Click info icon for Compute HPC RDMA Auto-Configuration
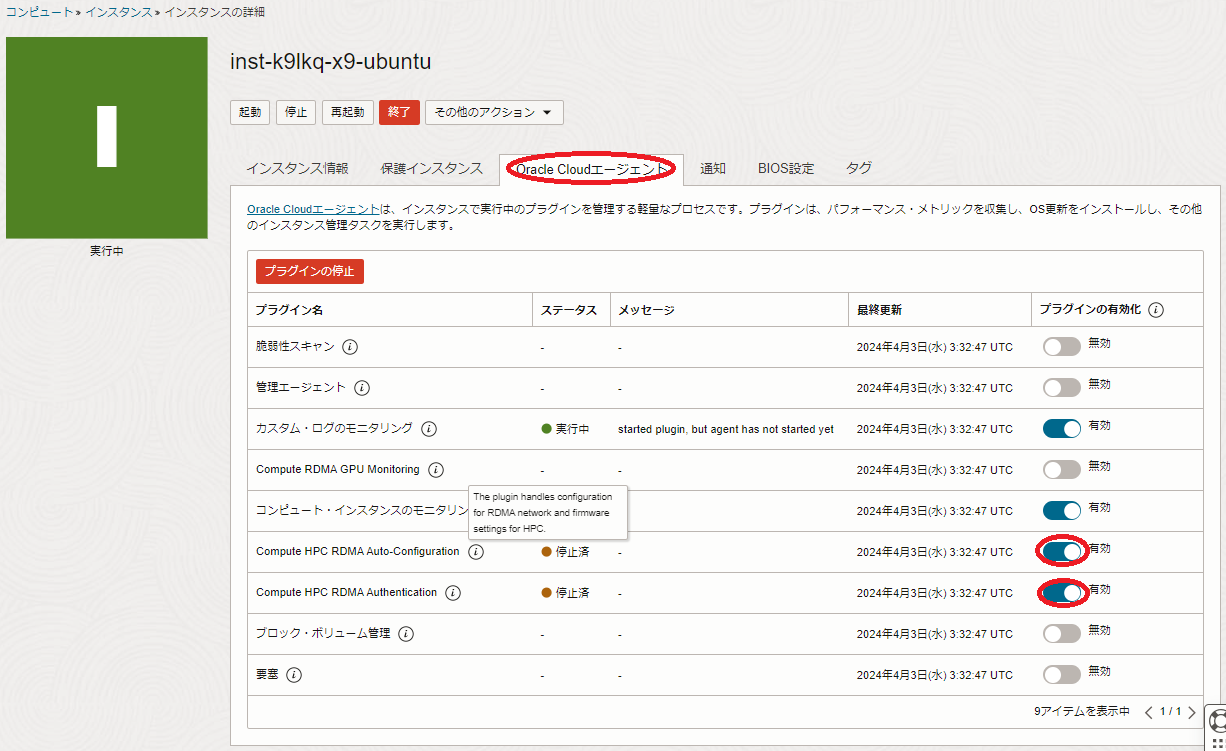 tap(476, 552)
